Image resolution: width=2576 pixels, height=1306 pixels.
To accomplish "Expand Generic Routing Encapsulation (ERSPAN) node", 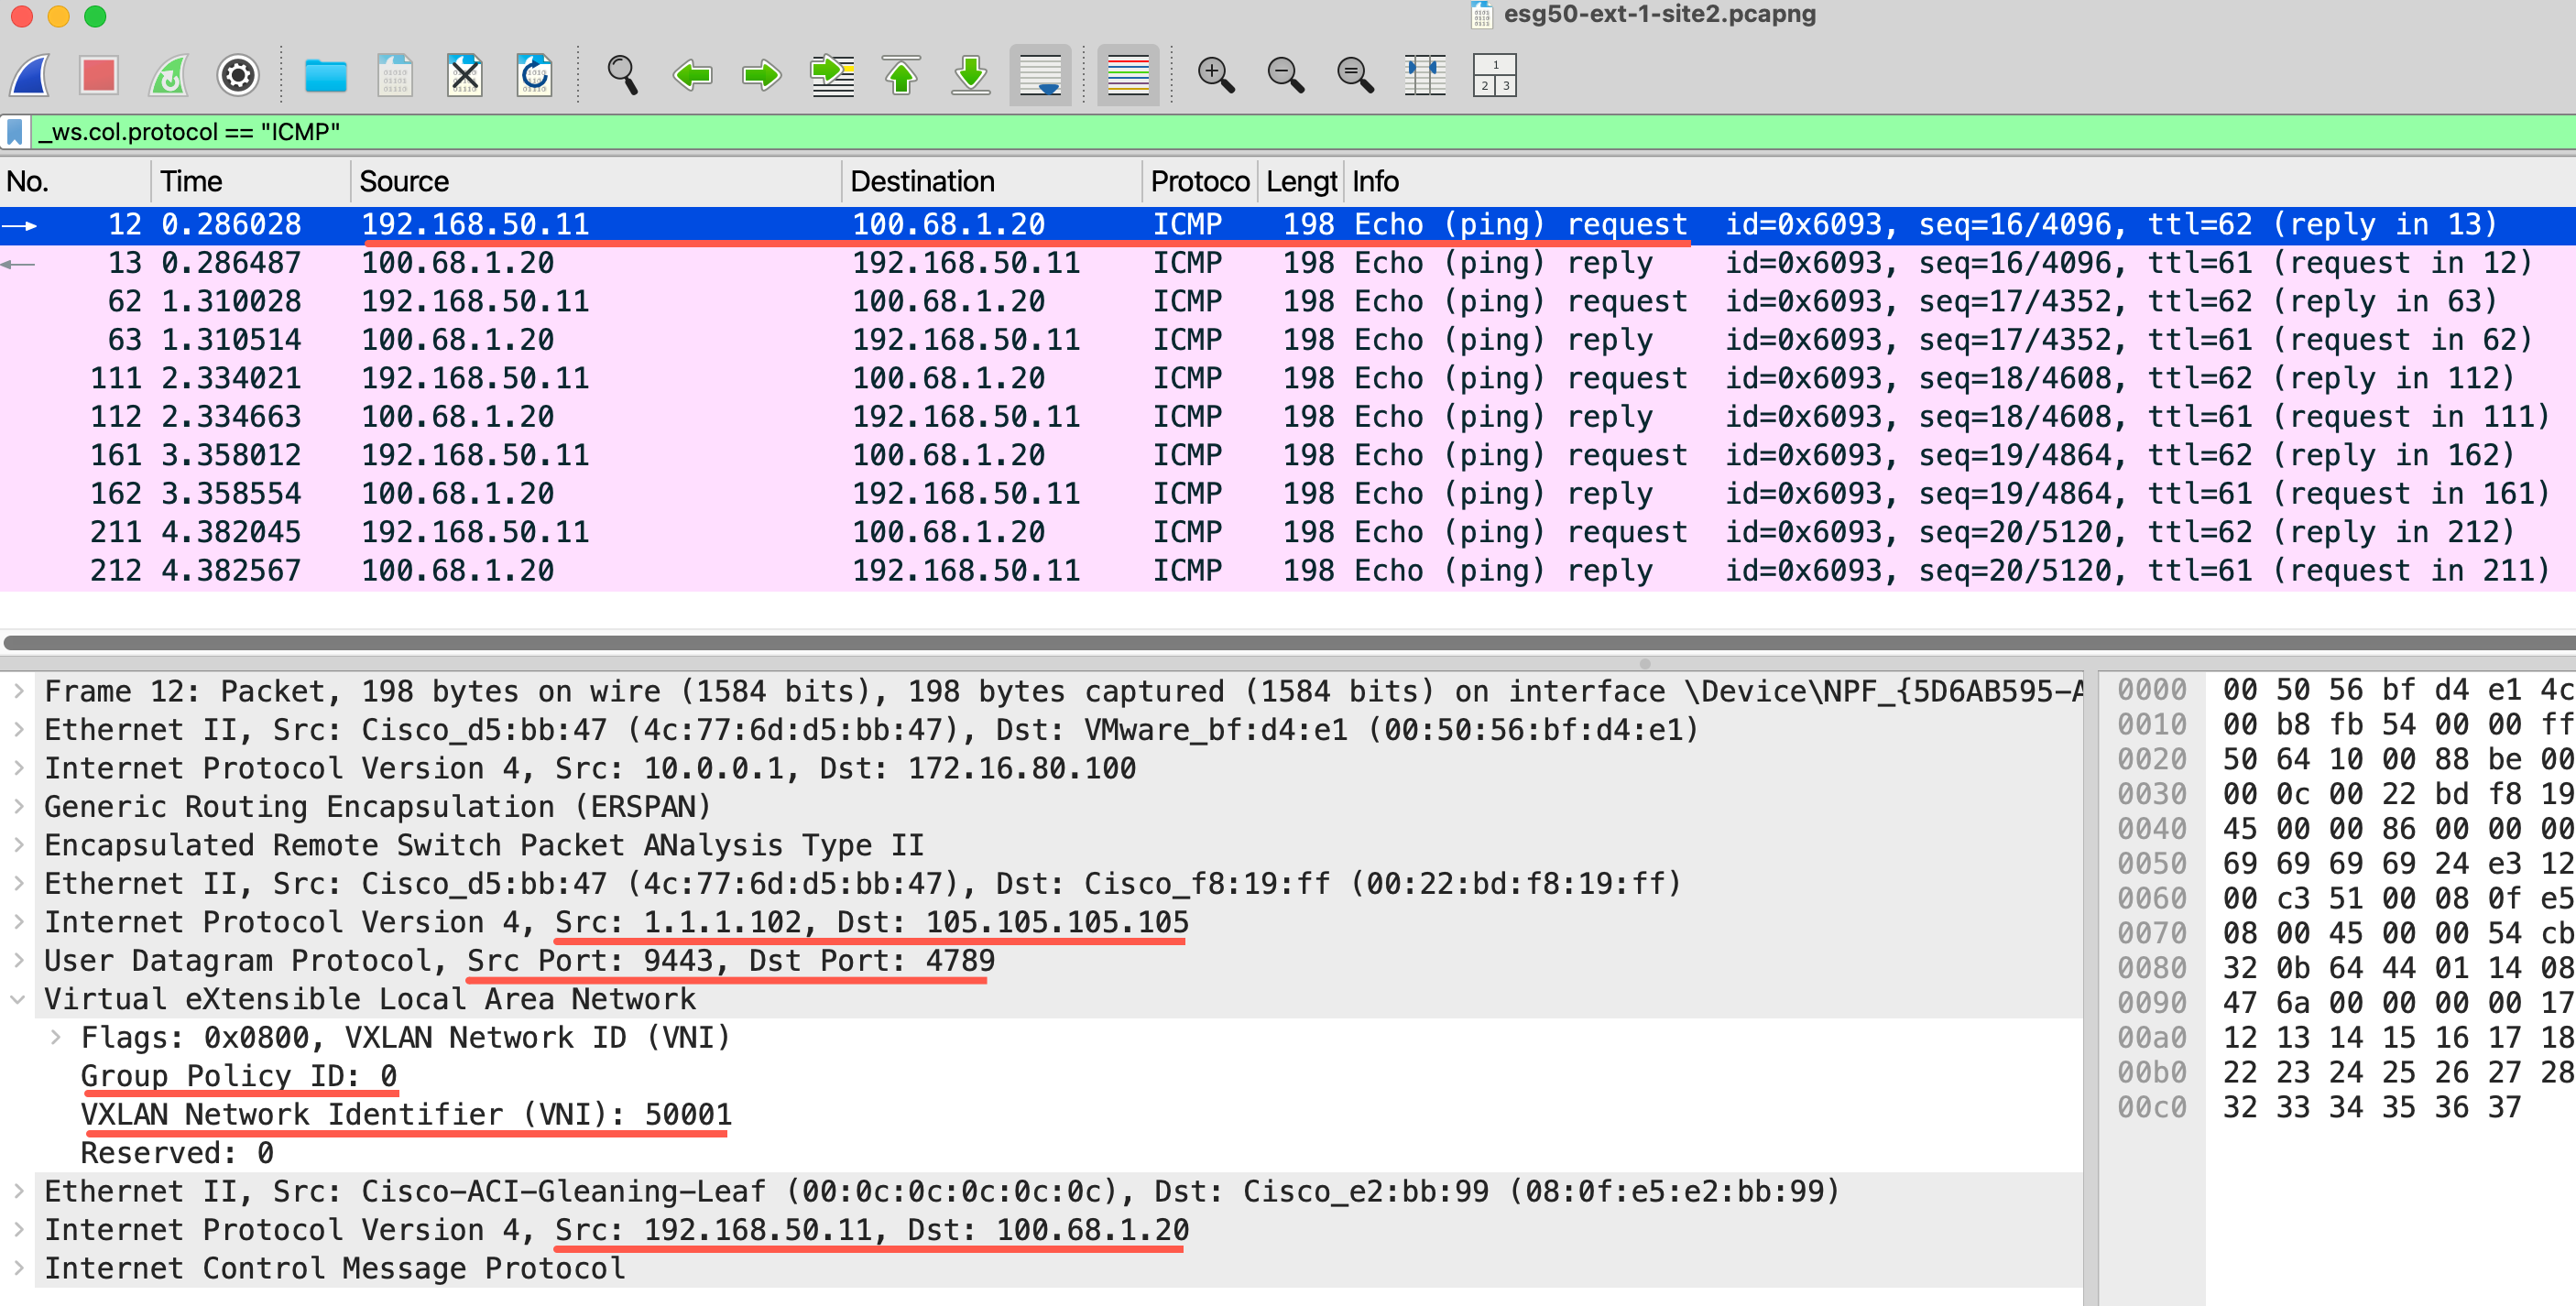I will point(18,806).
